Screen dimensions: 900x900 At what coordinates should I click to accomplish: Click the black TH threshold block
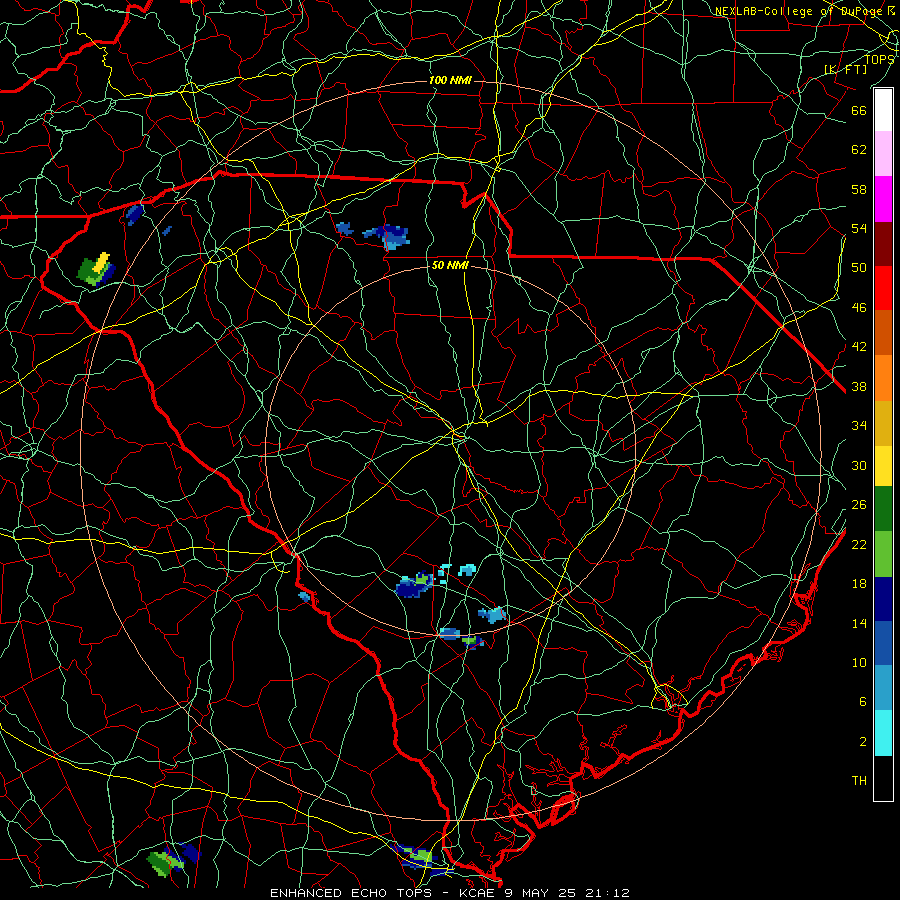[883, 778]
